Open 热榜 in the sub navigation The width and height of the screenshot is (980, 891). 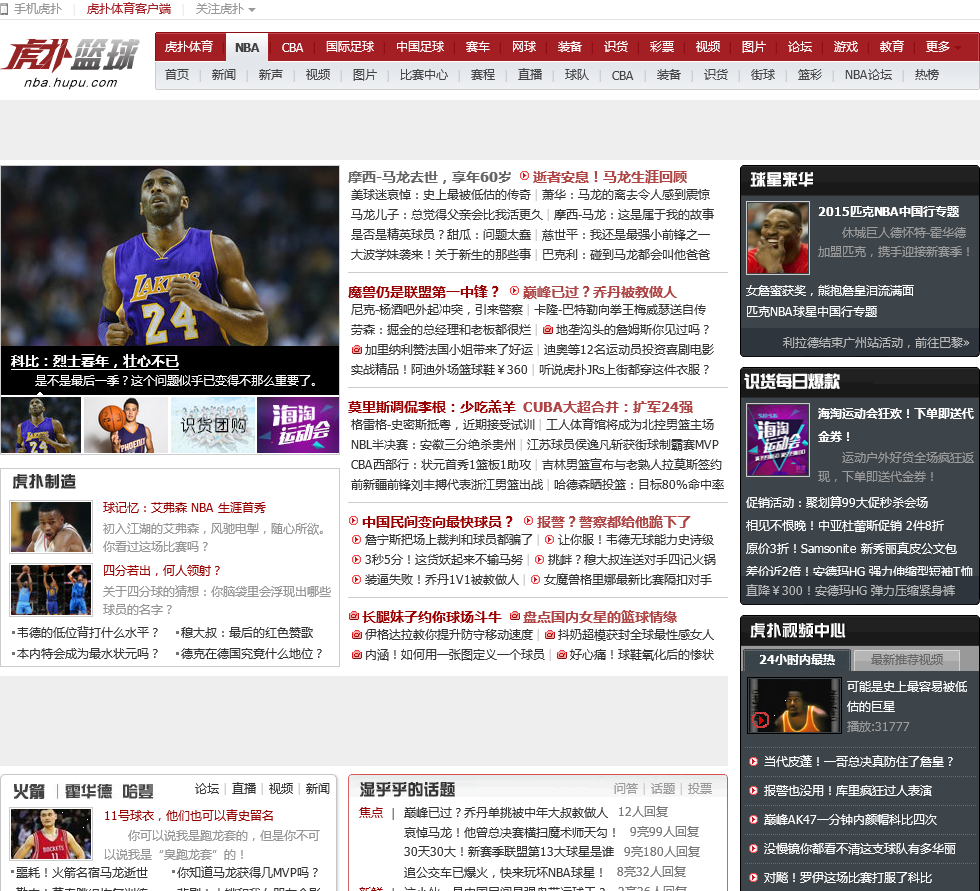[x=927, y=75]
